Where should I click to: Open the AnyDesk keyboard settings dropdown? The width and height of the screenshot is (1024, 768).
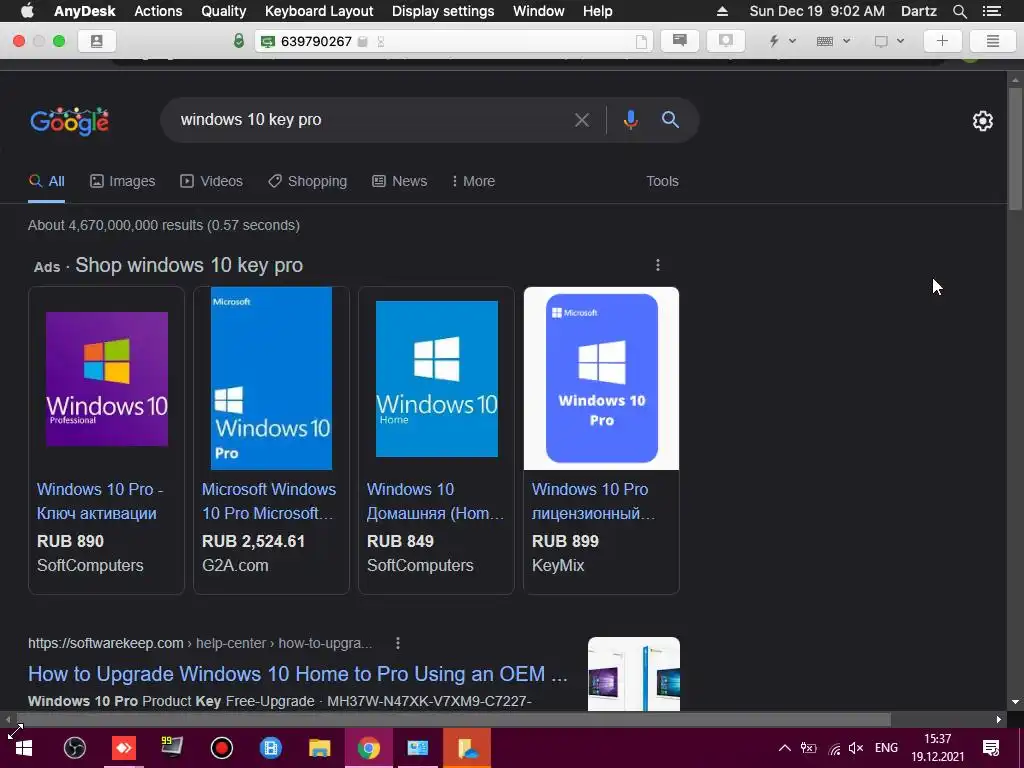coord(833,41)
